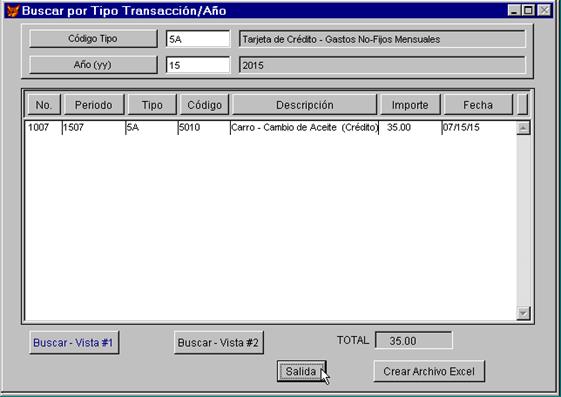Edit the 5A code type input field
The width and height of the screenshot is (561, 397).
[198, 39]
